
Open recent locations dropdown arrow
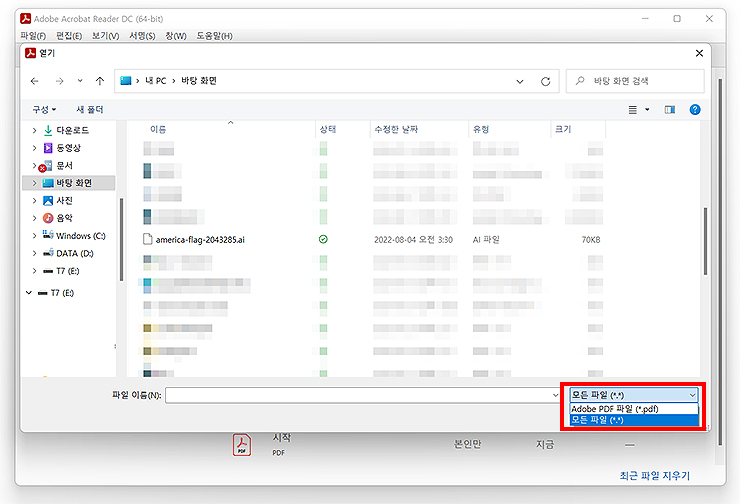click(x=80, y=81)
